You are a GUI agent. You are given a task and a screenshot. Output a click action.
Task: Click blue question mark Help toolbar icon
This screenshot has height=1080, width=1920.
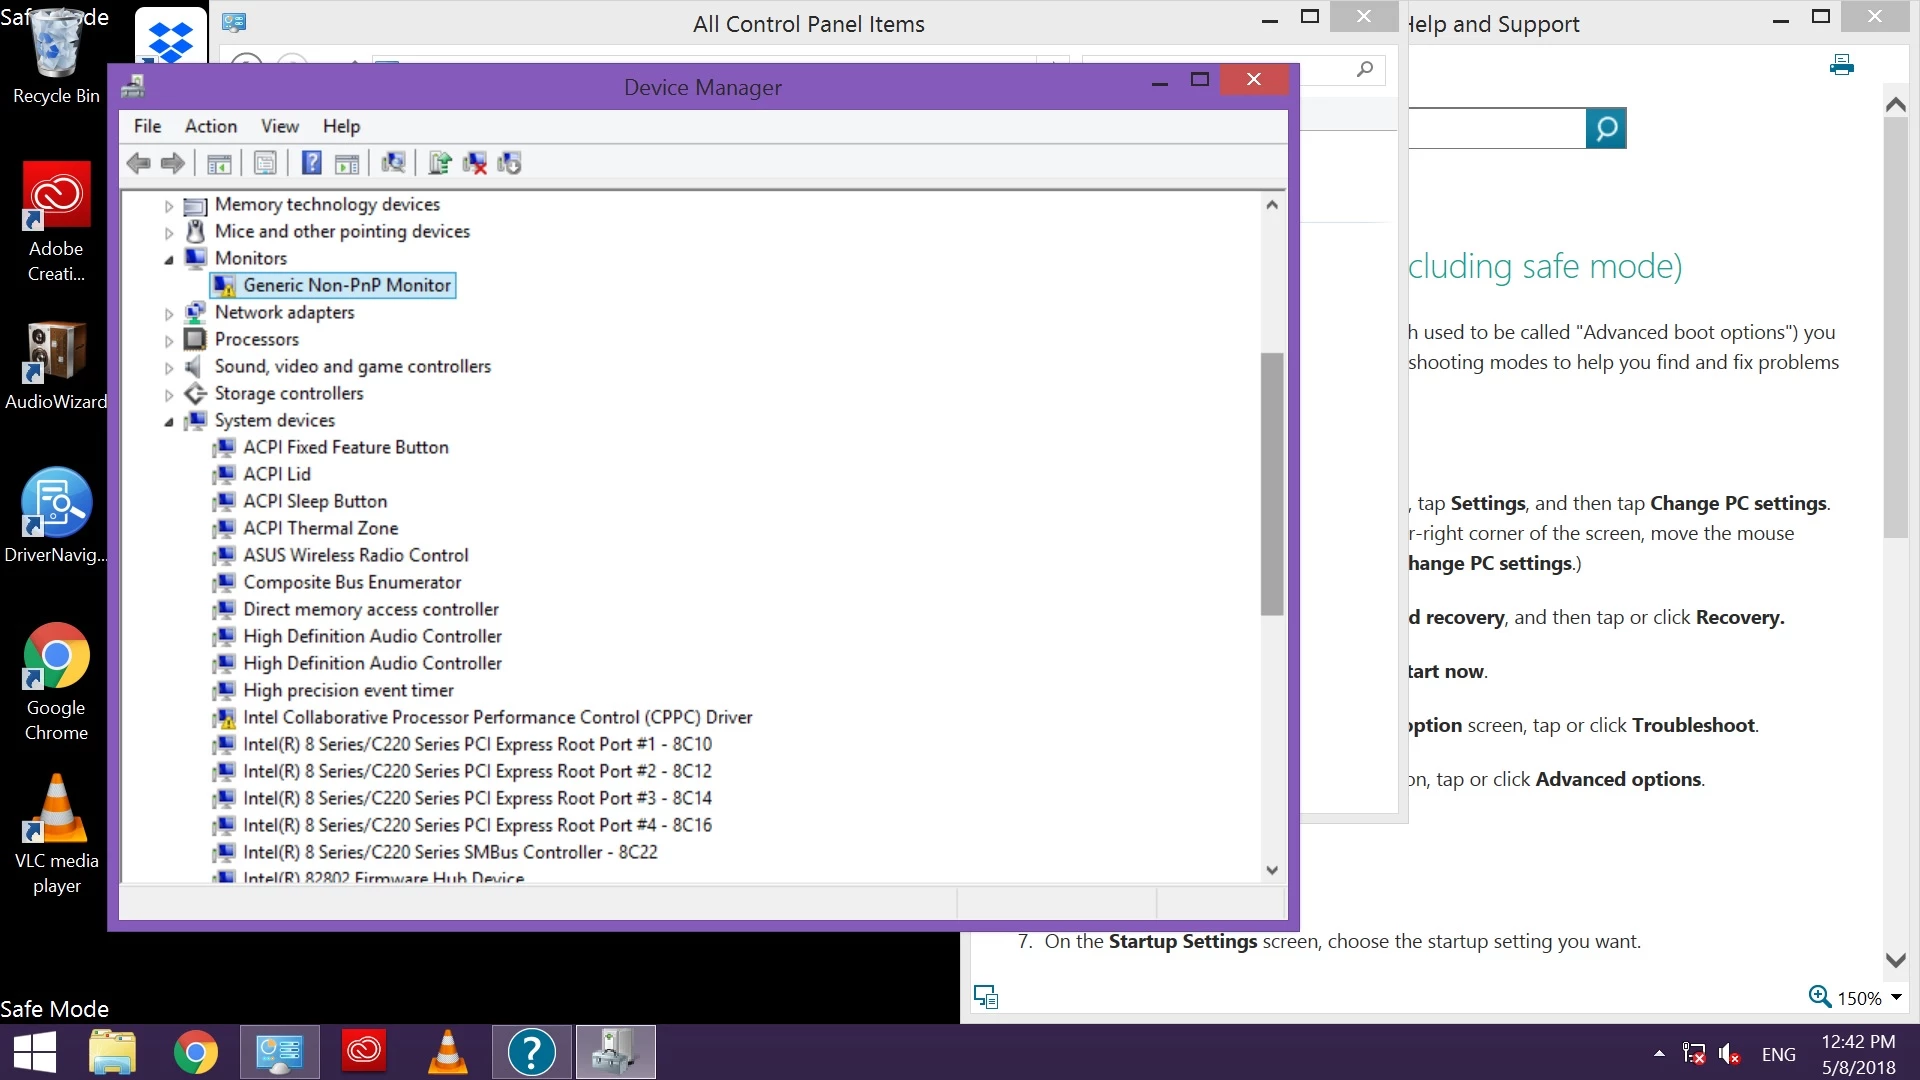(312, 163)
